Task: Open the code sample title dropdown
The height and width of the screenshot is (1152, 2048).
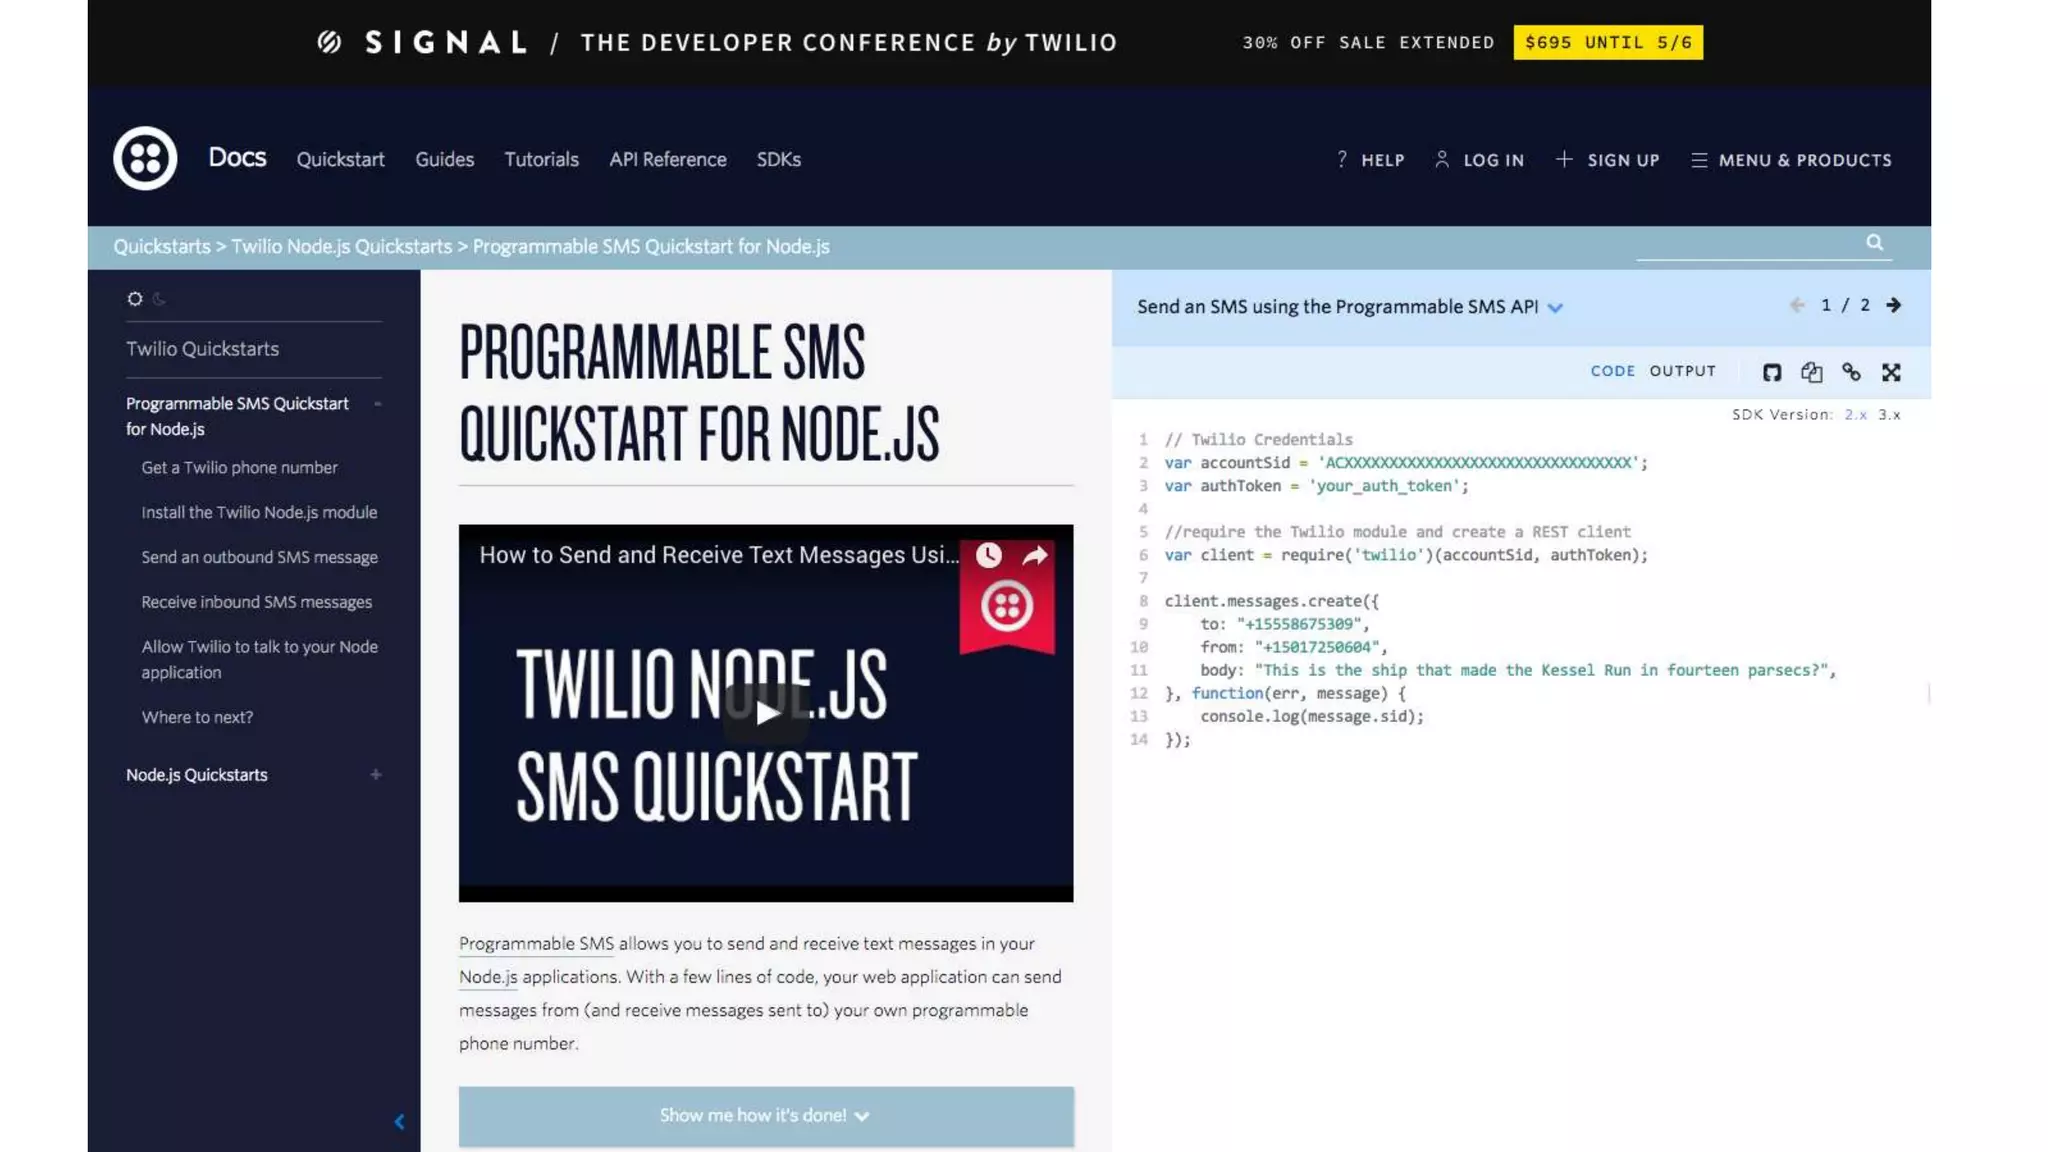Action: tap(1555, 308)
